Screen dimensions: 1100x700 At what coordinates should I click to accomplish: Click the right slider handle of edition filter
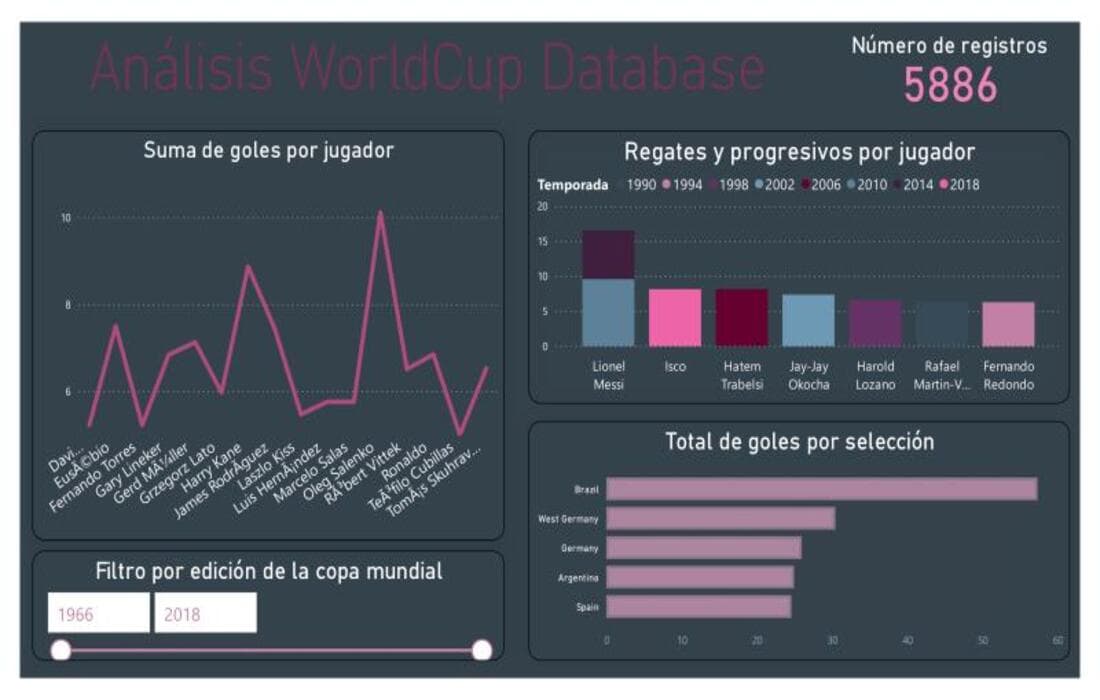[x=482, y=650]
